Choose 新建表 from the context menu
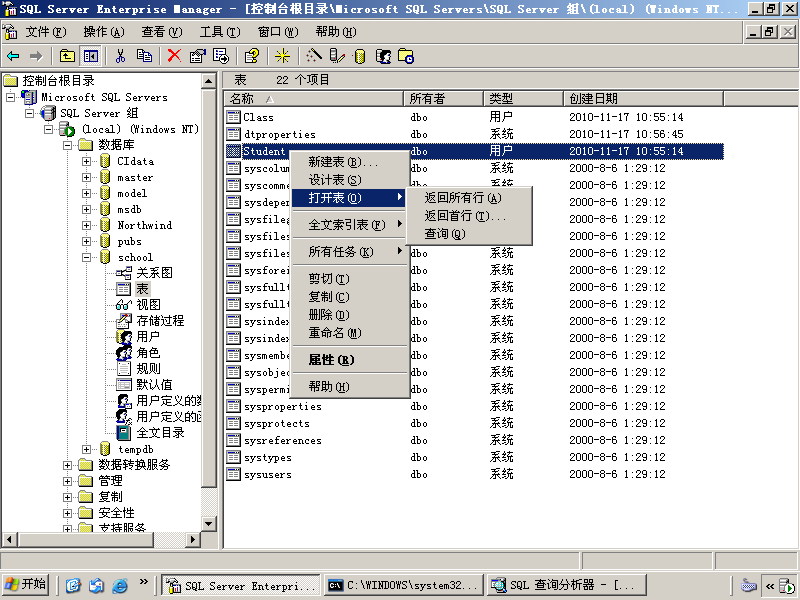 [x=350, y=162]
